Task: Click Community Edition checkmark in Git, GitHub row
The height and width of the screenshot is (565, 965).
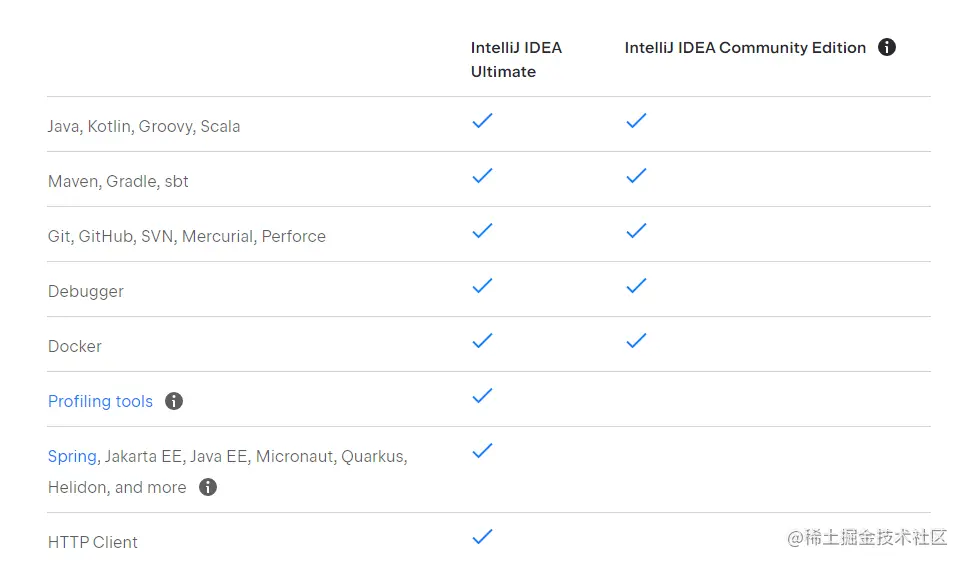Action: (636, 231)
